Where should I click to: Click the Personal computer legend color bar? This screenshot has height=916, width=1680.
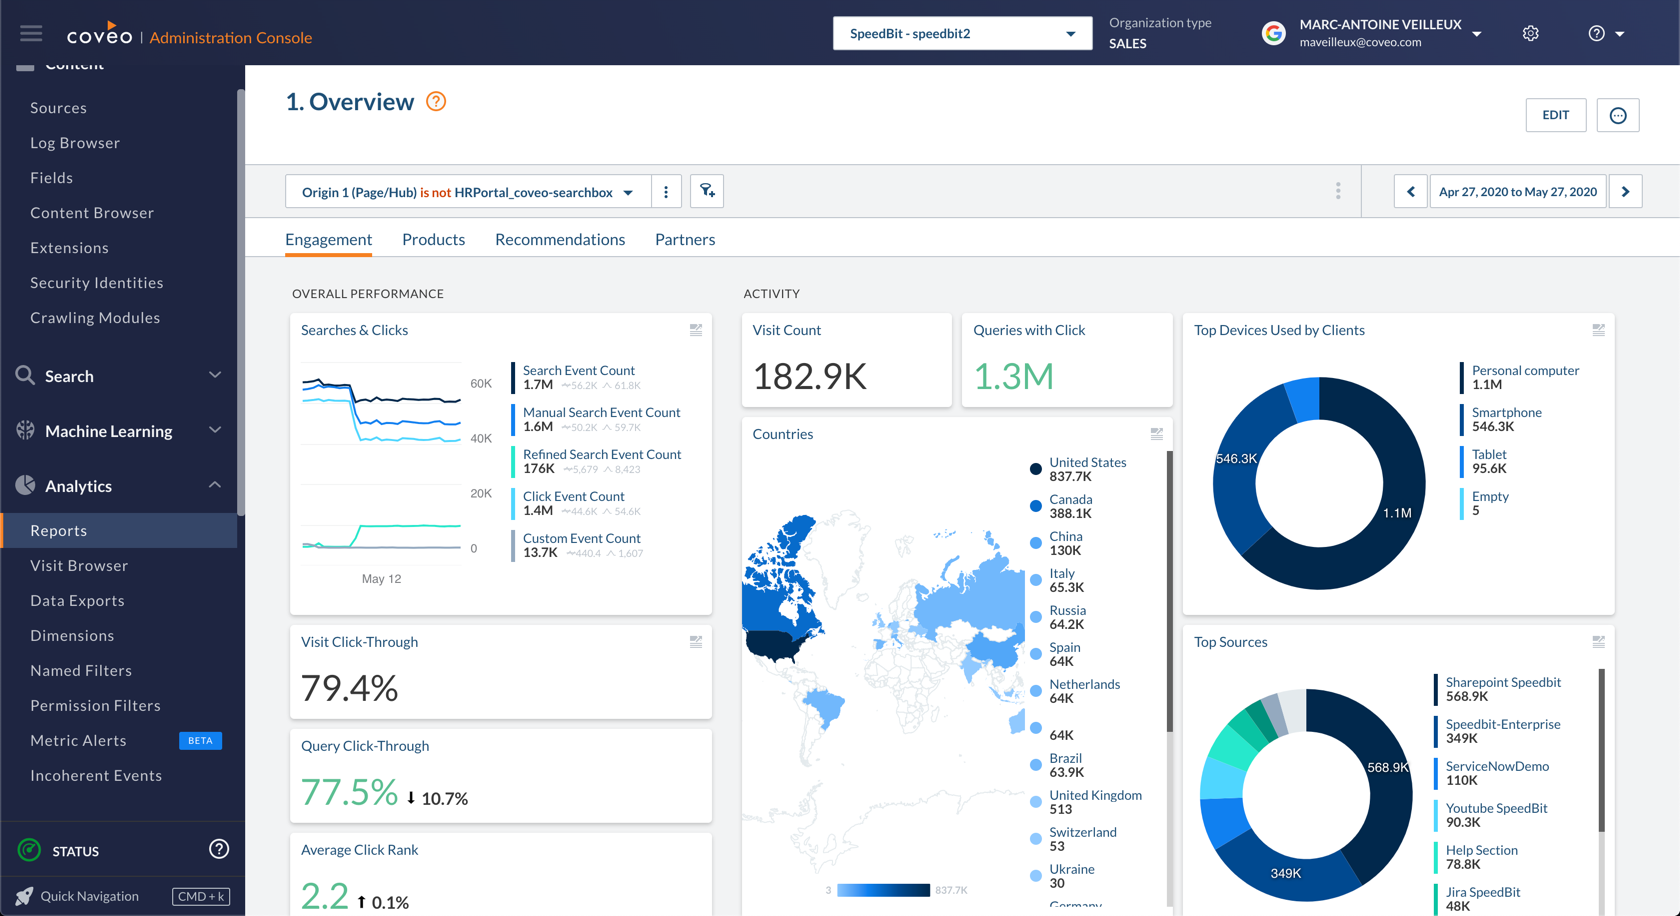pyautogui.click(x=1461, y=377)
